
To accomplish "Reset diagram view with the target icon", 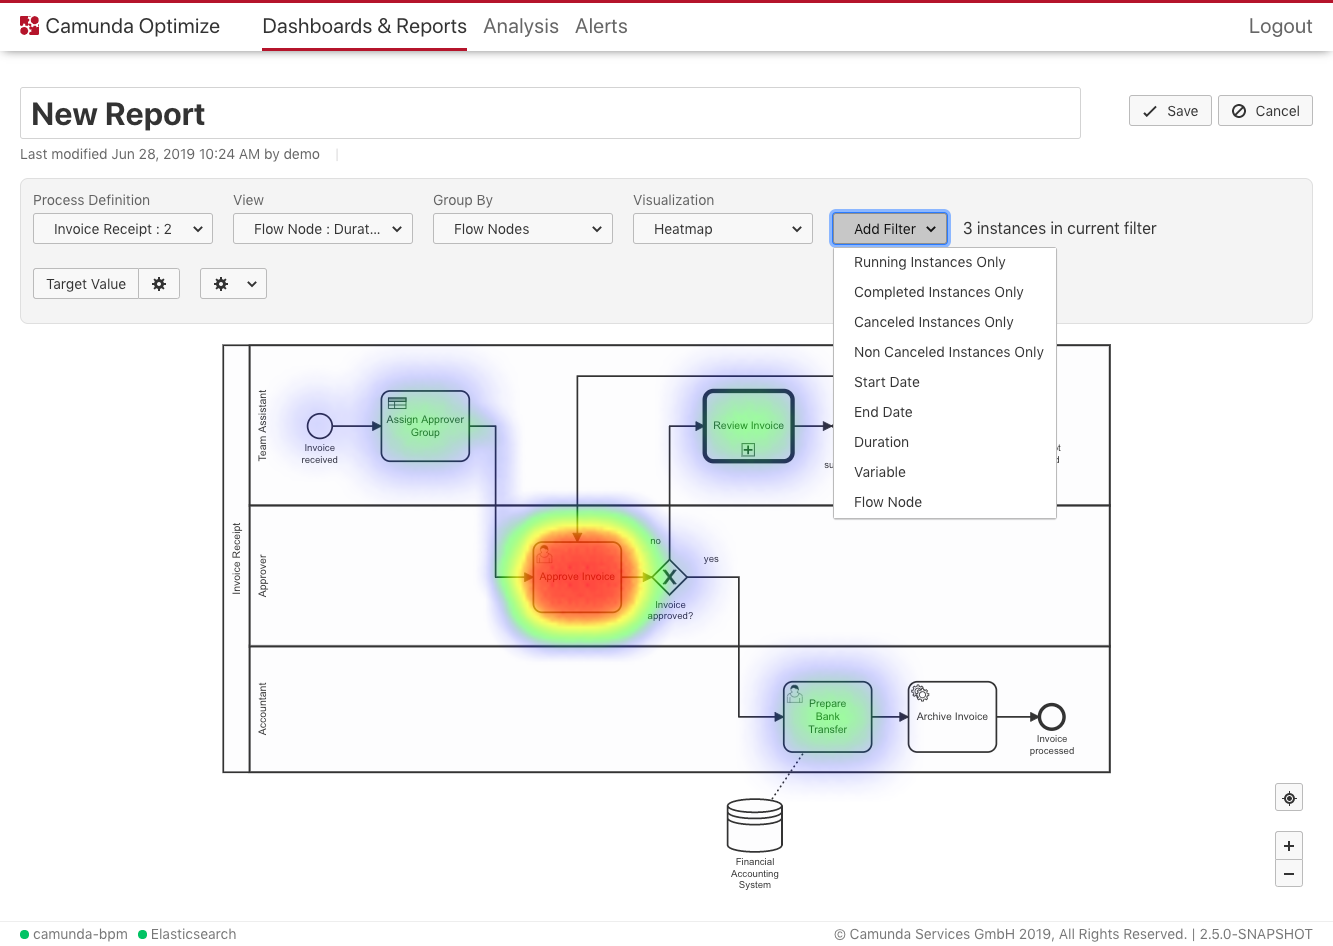I will click(x=1289, y=798).
